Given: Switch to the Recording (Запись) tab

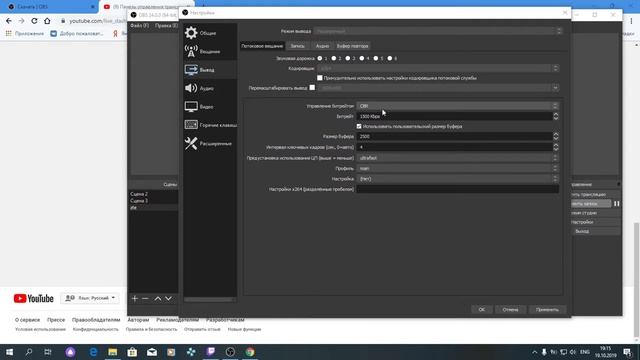Looking at the screenshot, I should pyautogui.click(x=298, y=46).
